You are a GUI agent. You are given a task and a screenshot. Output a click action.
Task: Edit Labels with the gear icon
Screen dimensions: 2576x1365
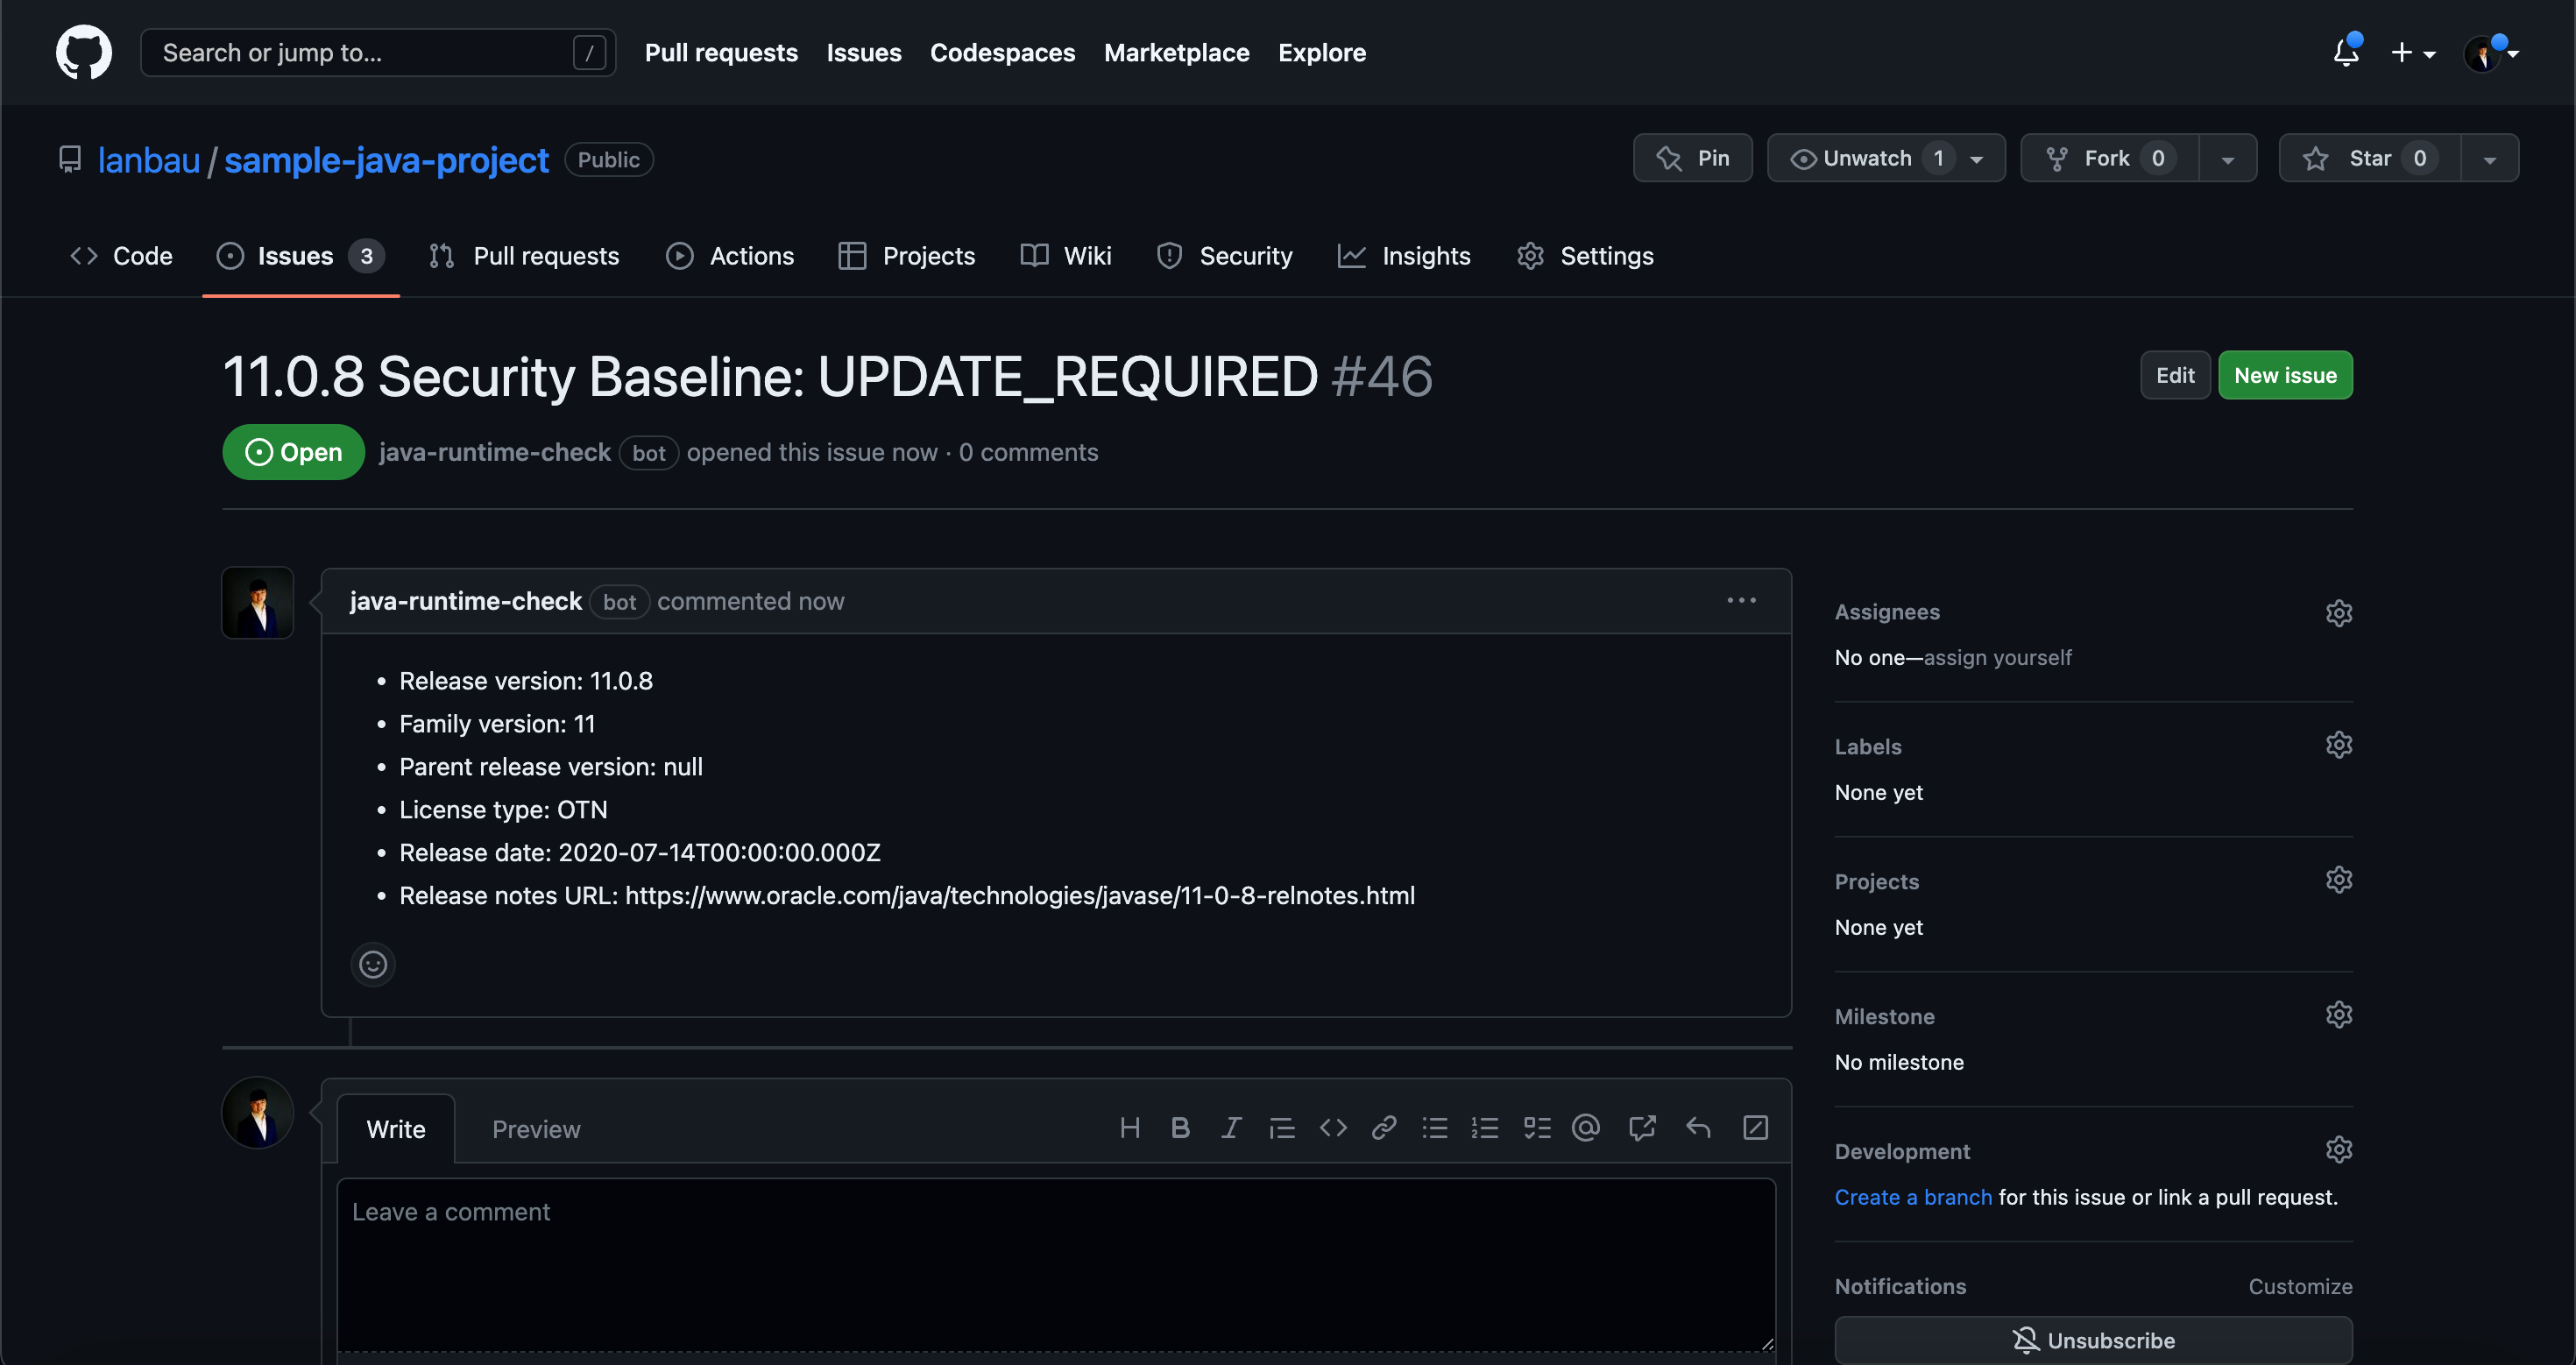click(x=2338, y=745)
